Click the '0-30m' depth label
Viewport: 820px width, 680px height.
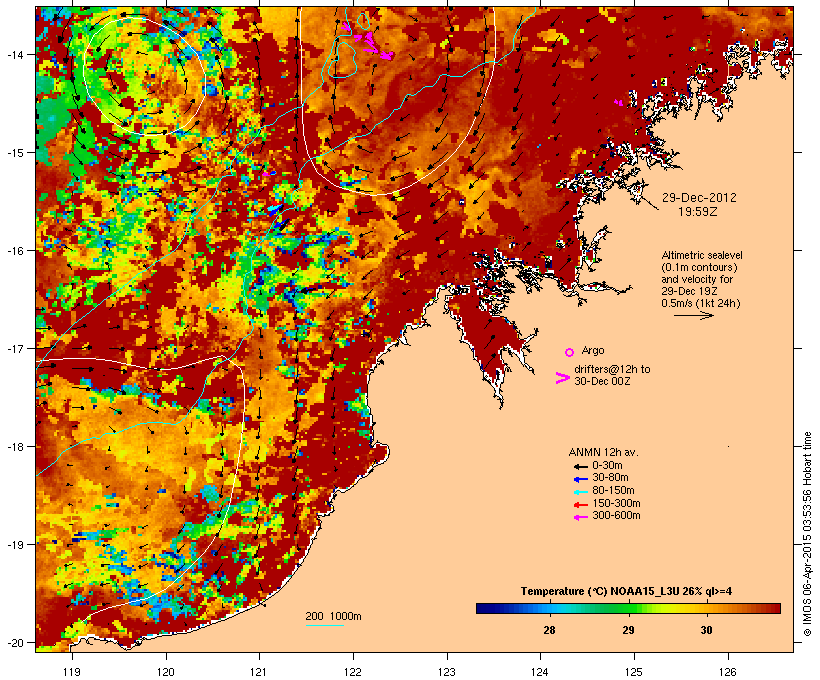[607, 466]
